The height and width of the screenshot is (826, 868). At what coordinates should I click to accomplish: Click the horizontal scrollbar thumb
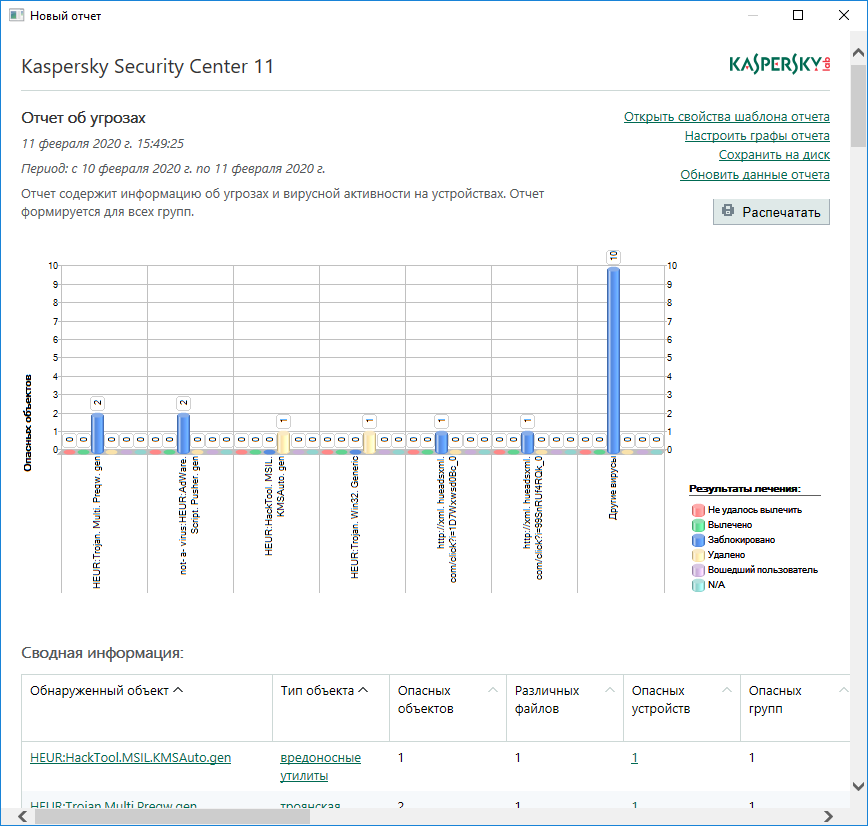(172, 816)
